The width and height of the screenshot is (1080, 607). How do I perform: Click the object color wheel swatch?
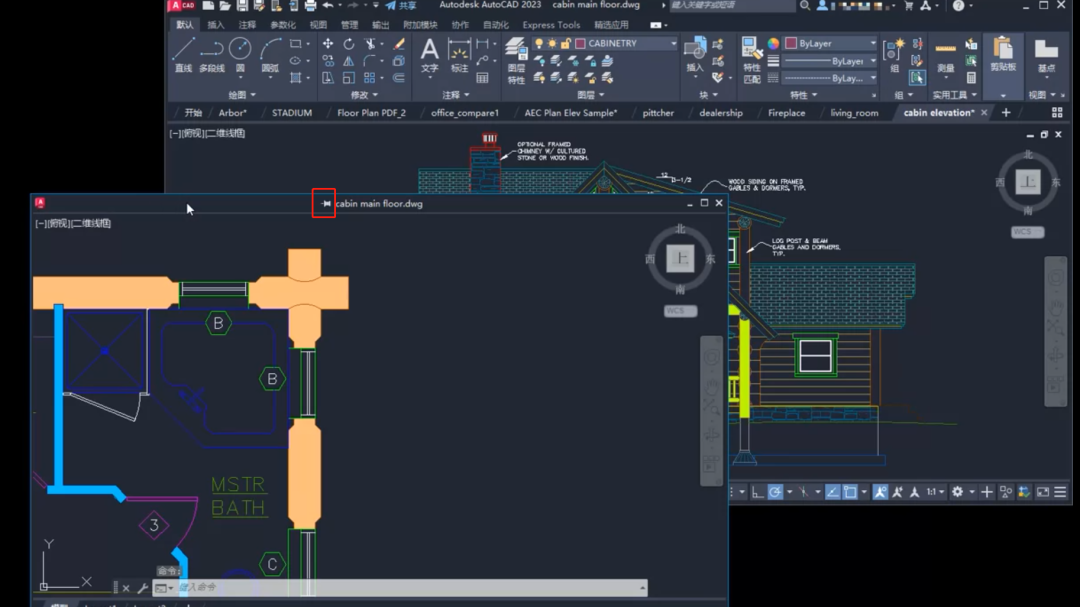(773, 44)
